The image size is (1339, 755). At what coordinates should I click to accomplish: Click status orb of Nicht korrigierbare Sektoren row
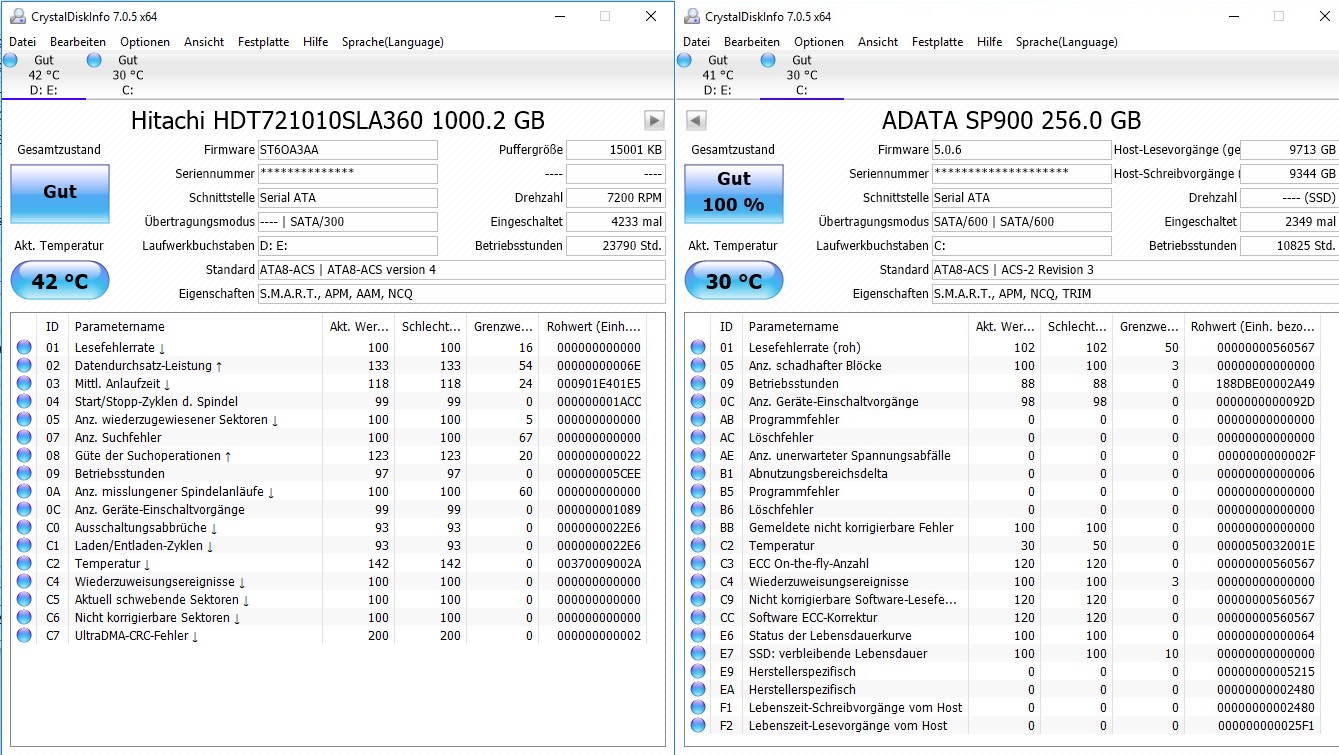[24, 618]
